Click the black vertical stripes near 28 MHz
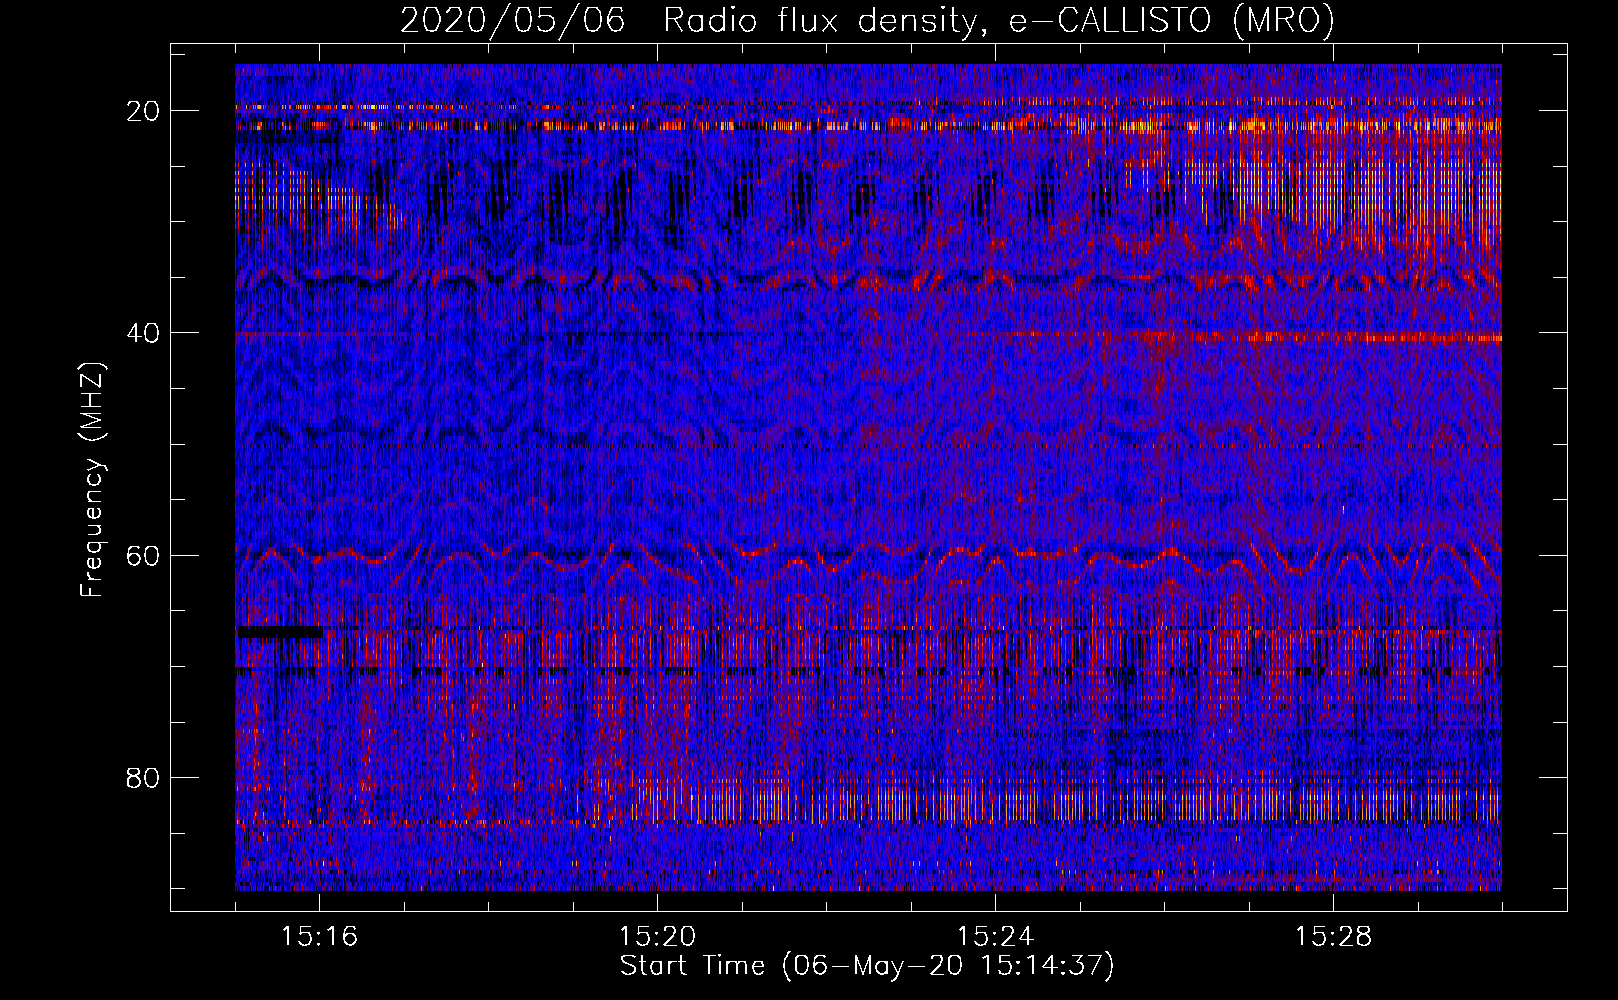 [x=620, y=195]
